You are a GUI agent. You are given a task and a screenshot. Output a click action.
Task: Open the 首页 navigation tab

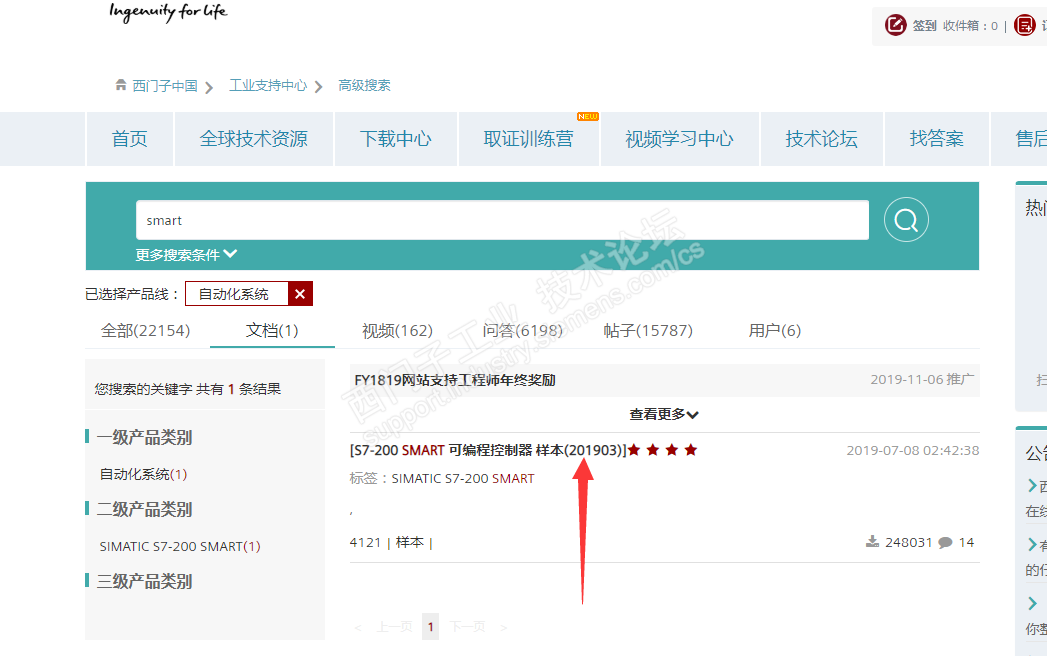point(130,139)
